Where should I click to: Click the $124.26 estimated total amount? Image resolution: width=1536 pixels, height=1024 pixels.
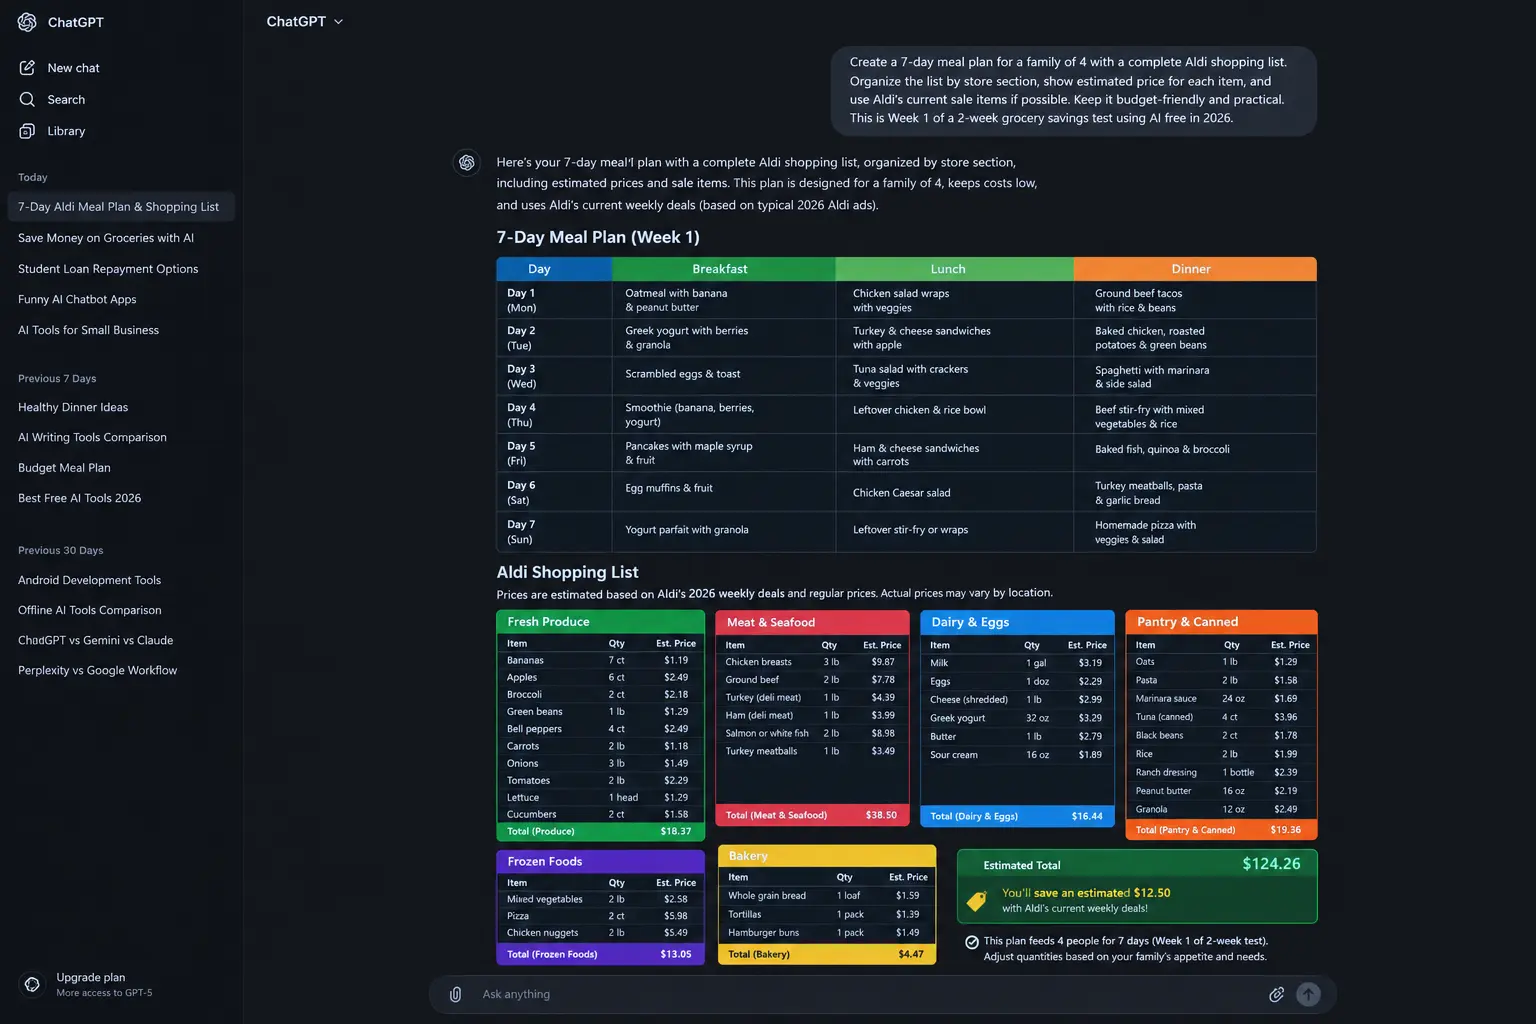pos(1271,864)
